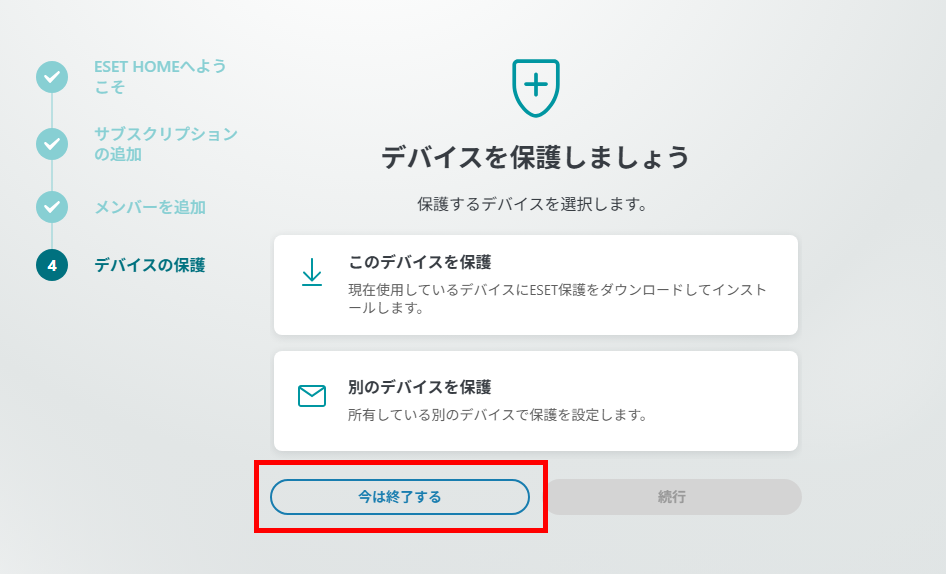The image size is (946, 574).
Task: Click the progress line between steps 3 and 4
Action: (x=52, y=236)
